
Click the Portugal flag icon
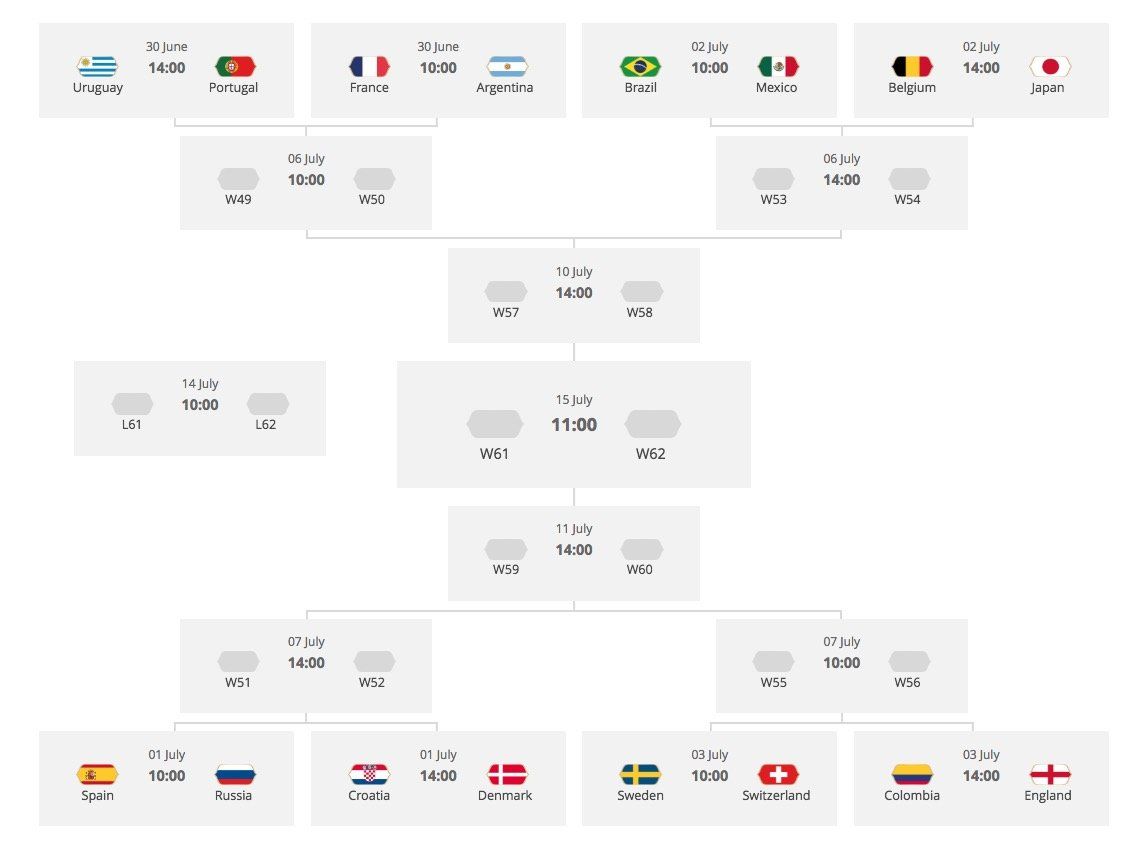[235, 67]
